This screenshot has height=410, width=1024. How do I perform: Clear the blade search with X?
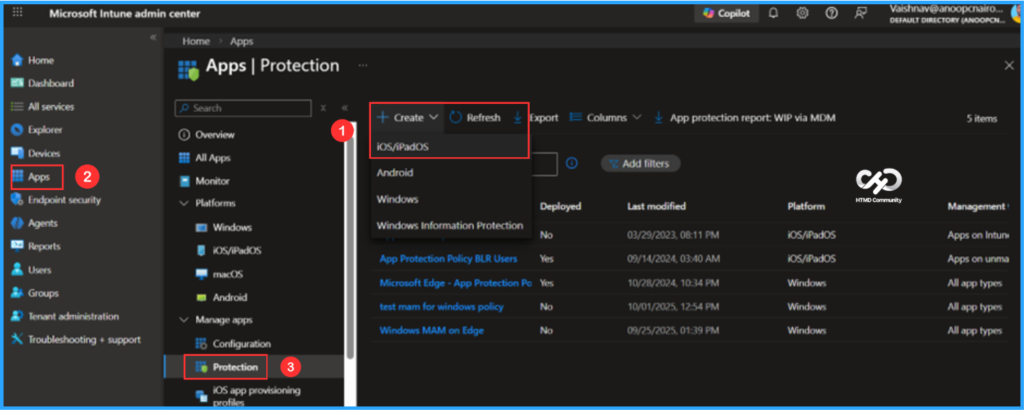323,108
